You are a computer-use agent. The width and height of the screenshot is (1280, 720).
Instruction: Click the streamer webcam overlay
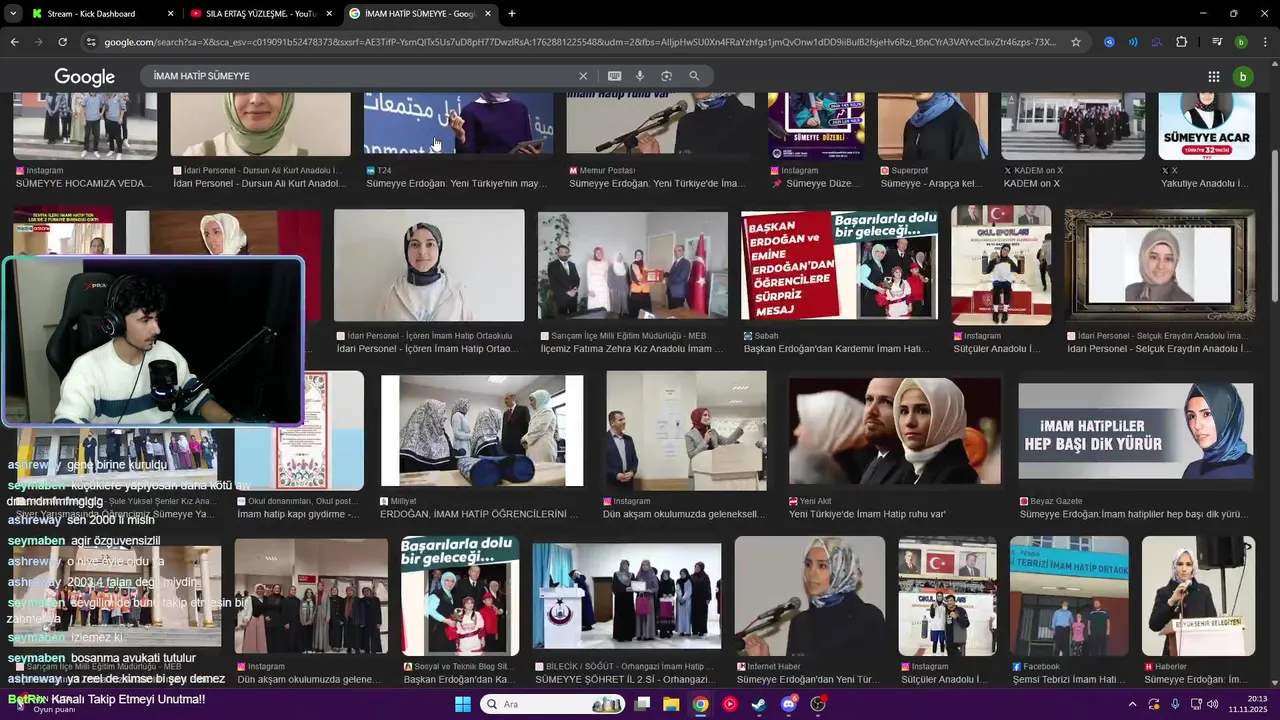153,342
